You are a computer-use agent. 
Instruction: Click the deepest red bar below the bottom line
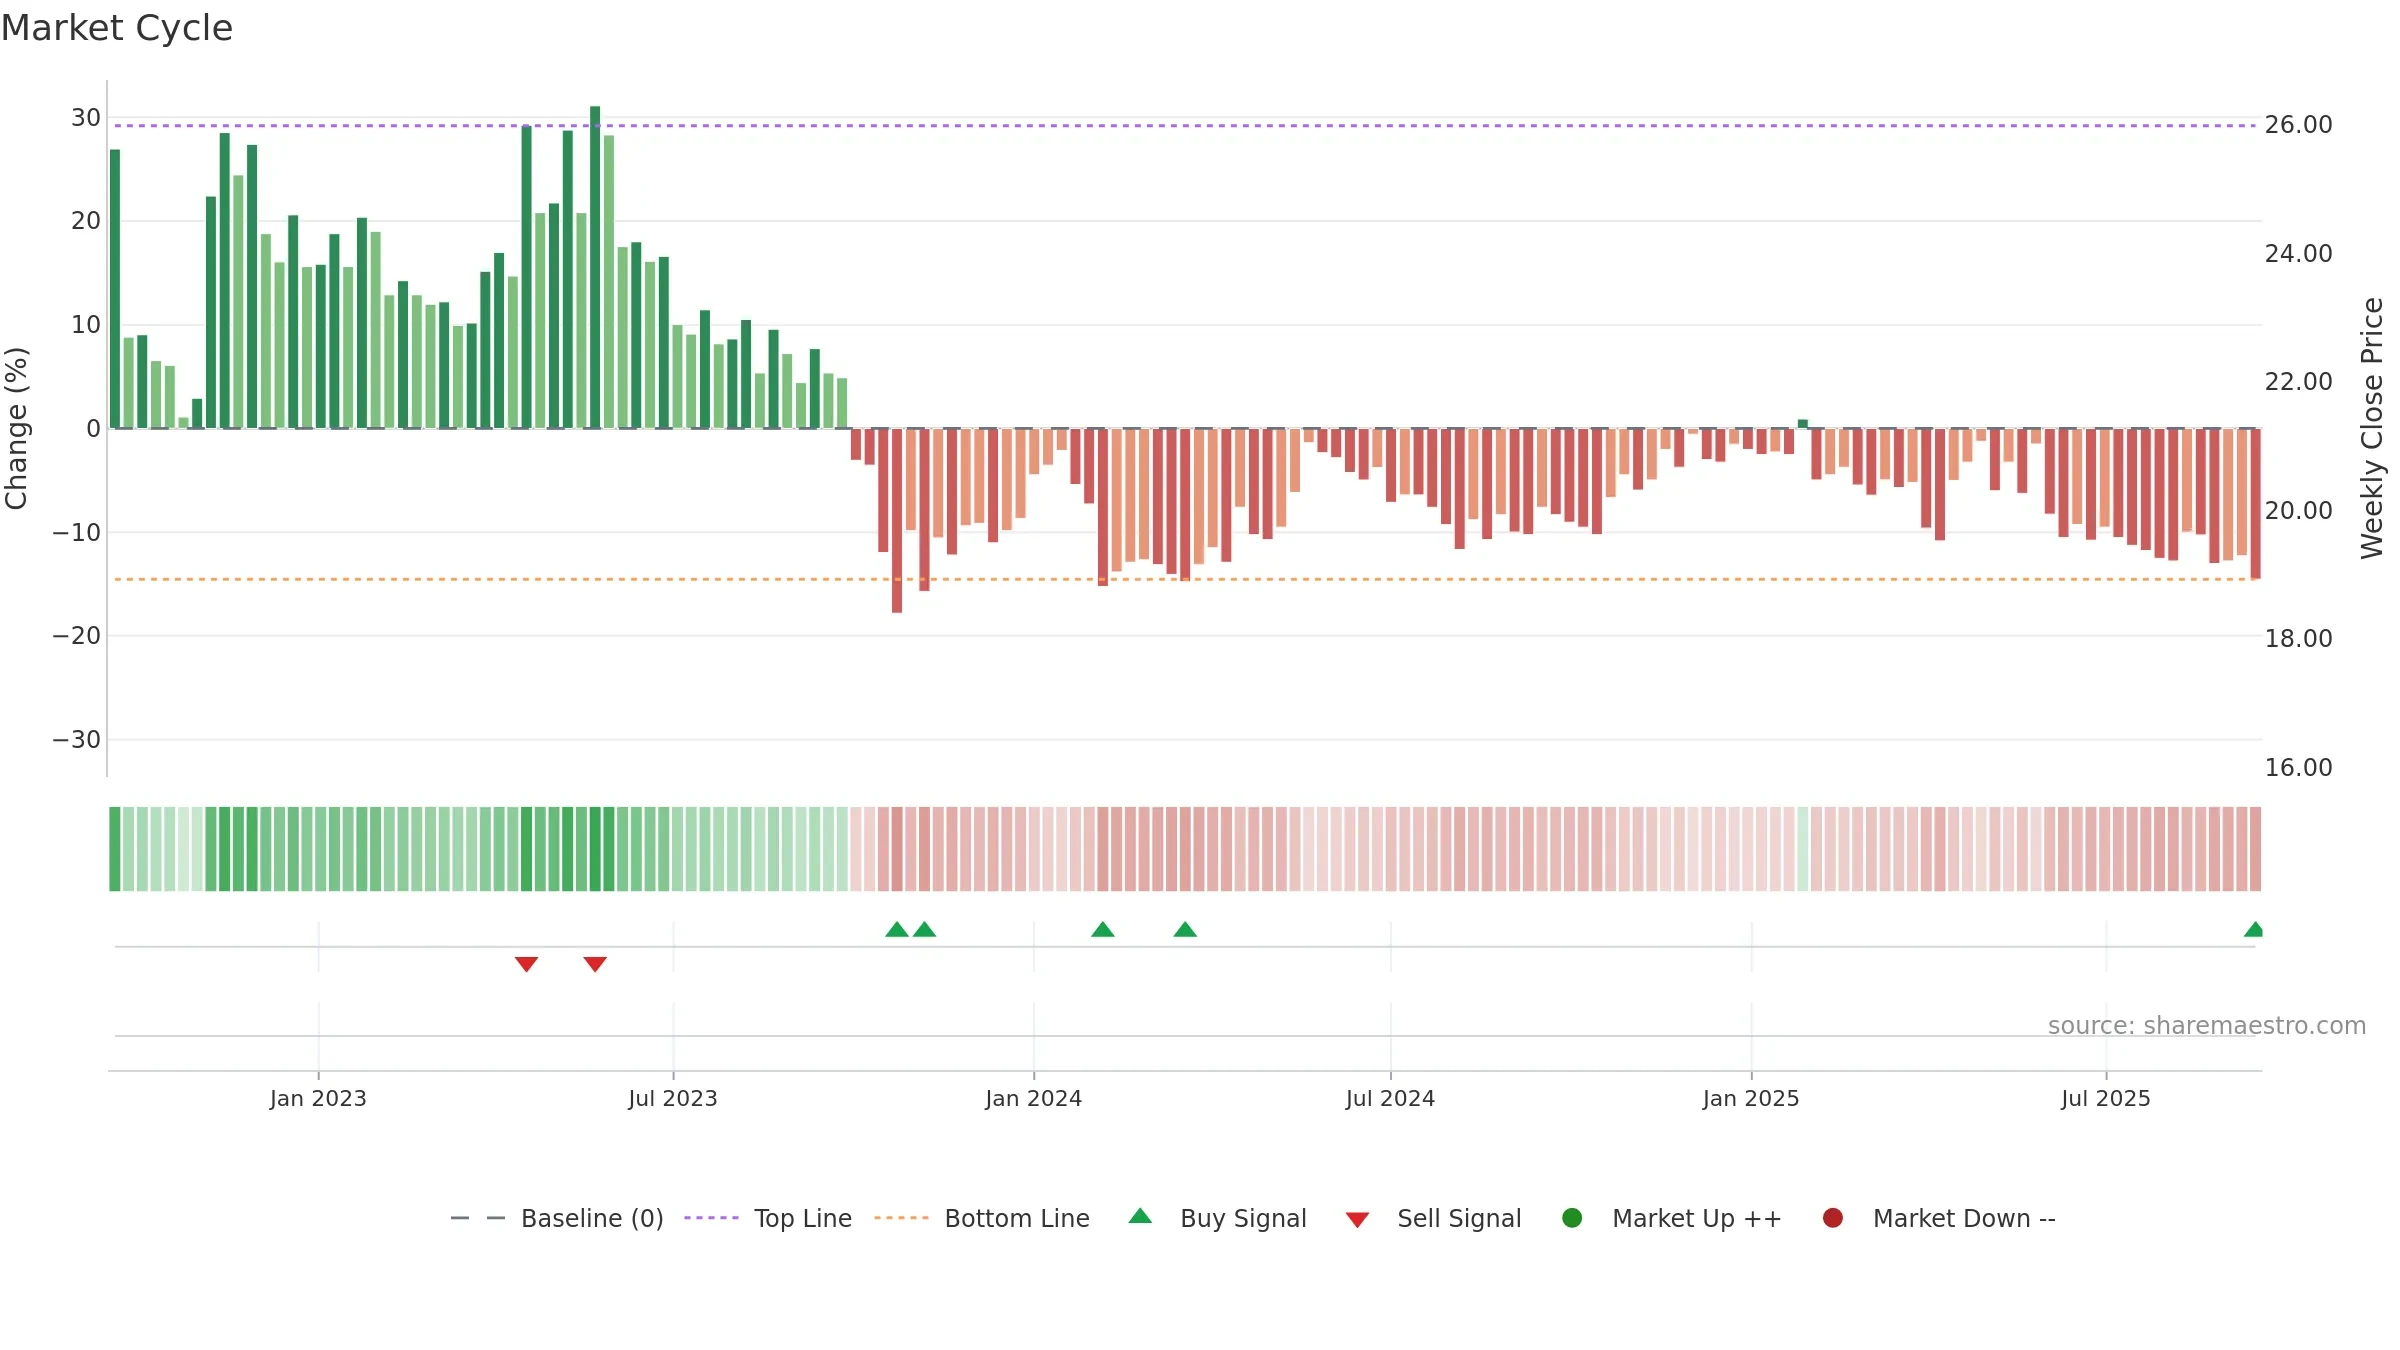[897, 520]
